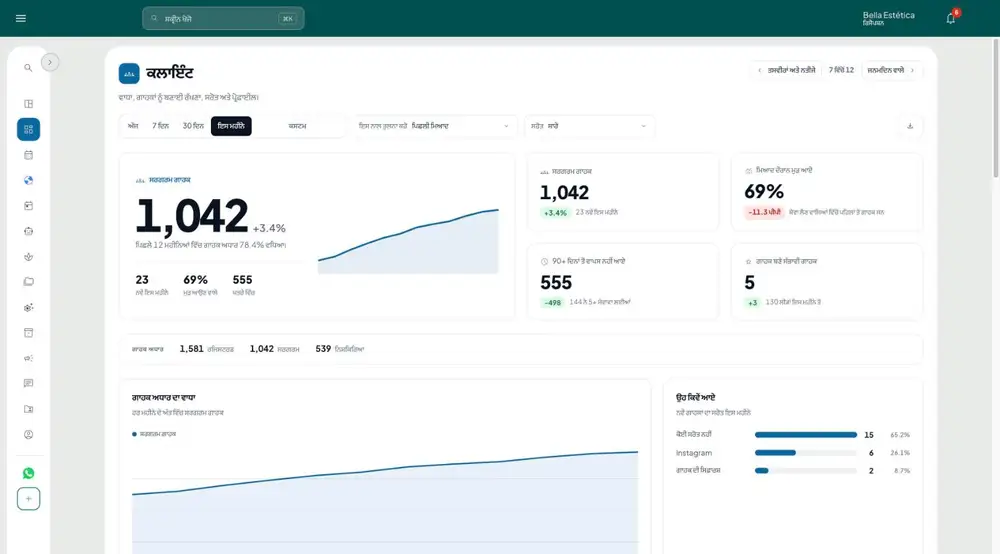
Task: Click the 555 not-returned 90+ days card
Action: (622, 281)
